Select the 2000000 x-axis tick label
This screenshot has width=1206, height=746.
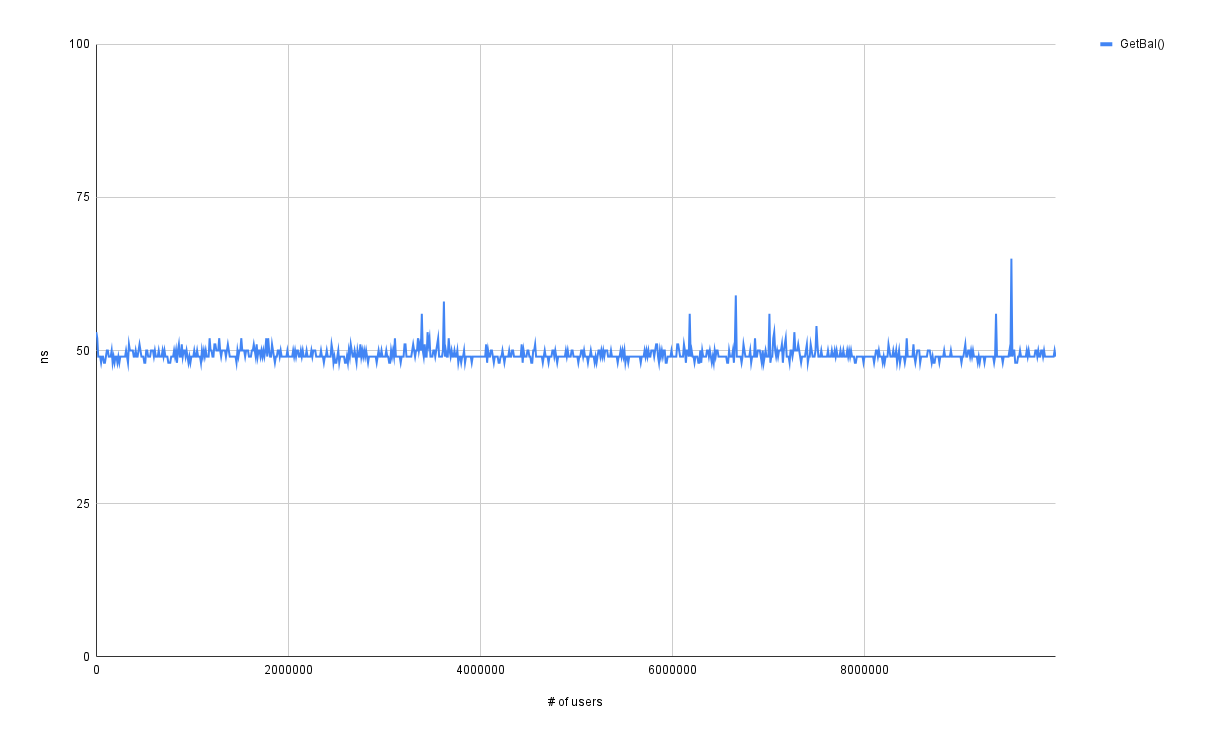click(x=288, y=671)
